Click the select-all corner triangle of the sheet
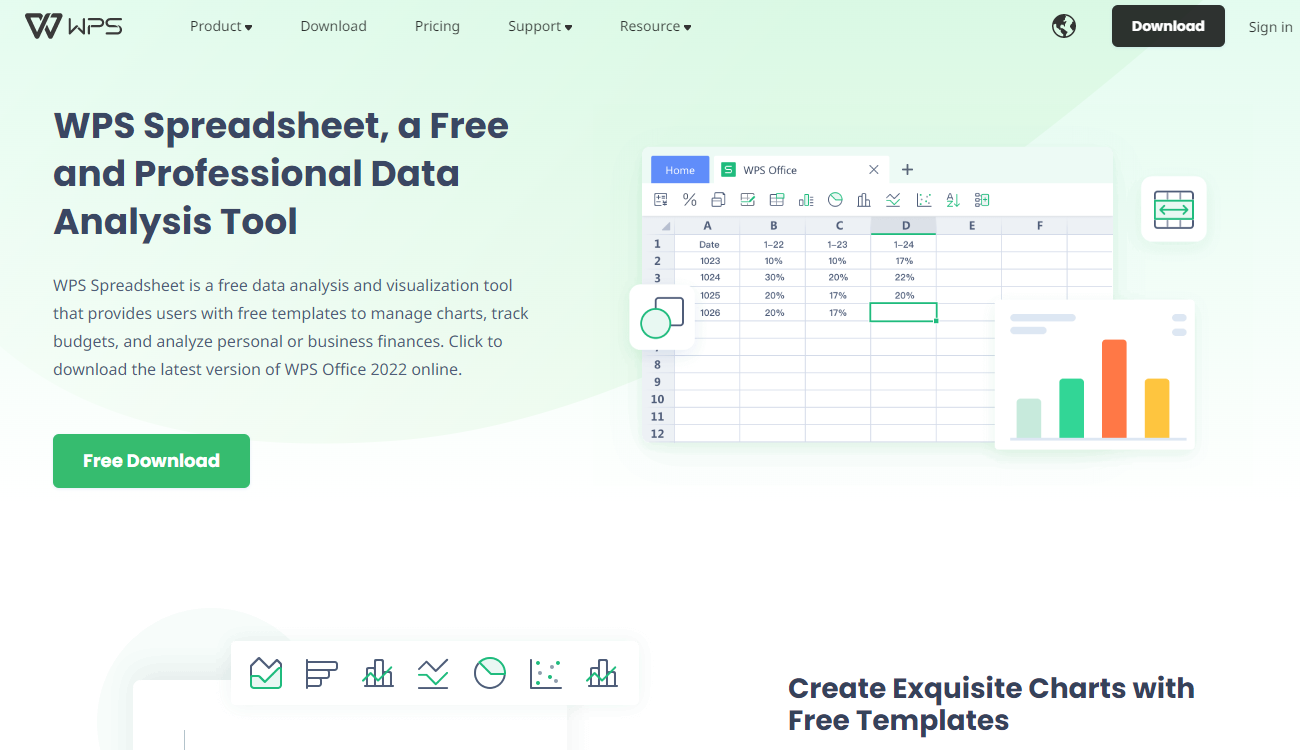This screenshot has height=750, width=1300. (x=666, y=226)
